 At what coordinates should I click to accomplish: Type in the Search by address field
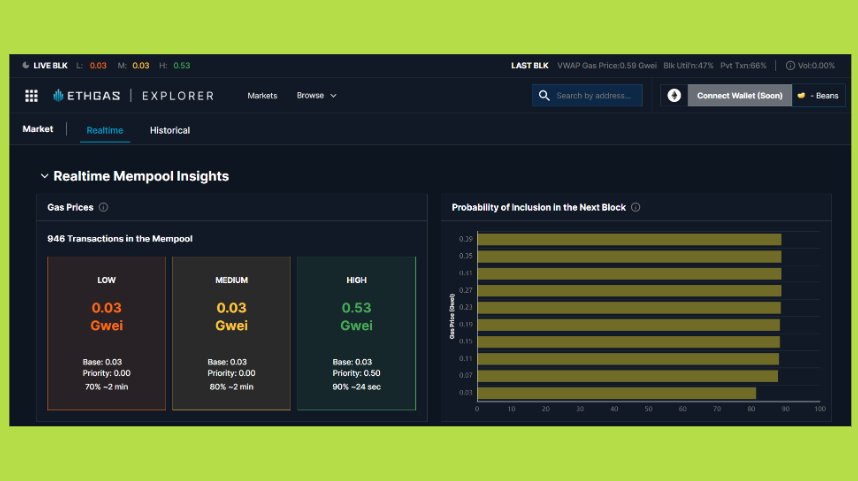pos(594,96)
